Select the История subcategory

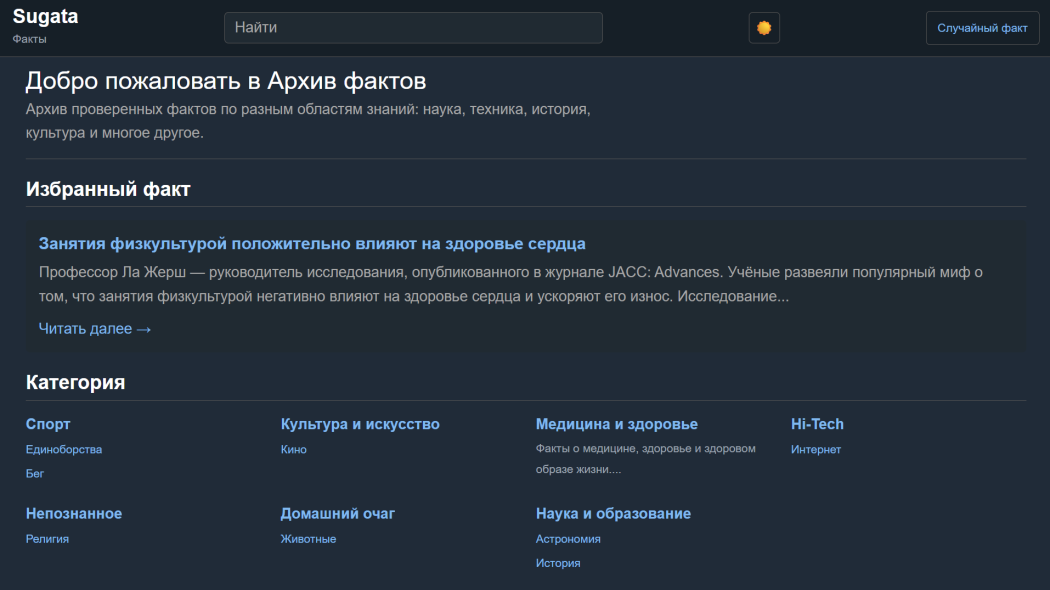[558, 563]
